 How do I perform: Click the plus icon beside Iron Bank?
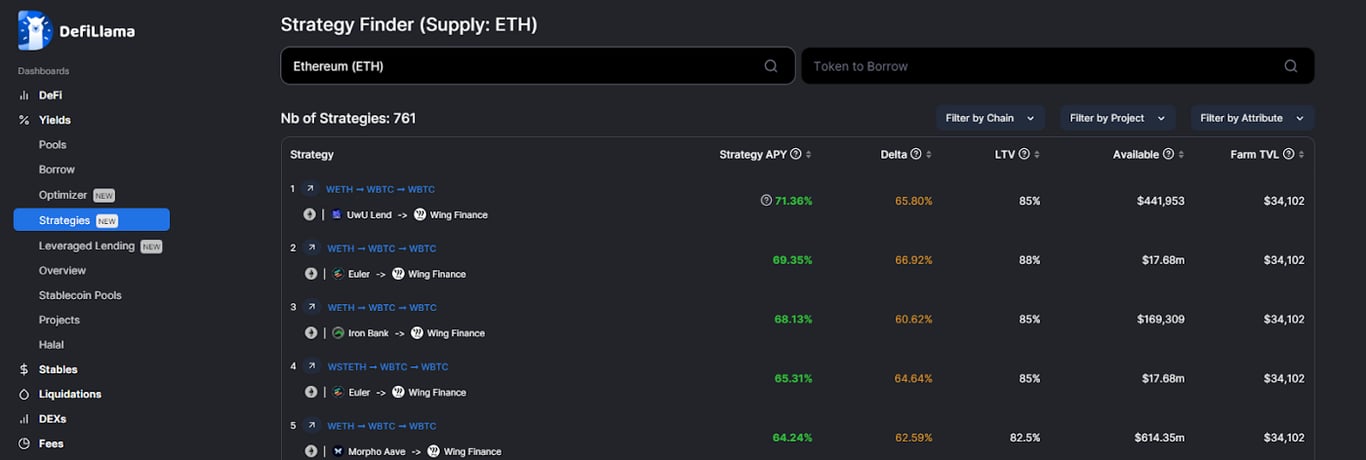pyautogui.click(x=310, y=333)
